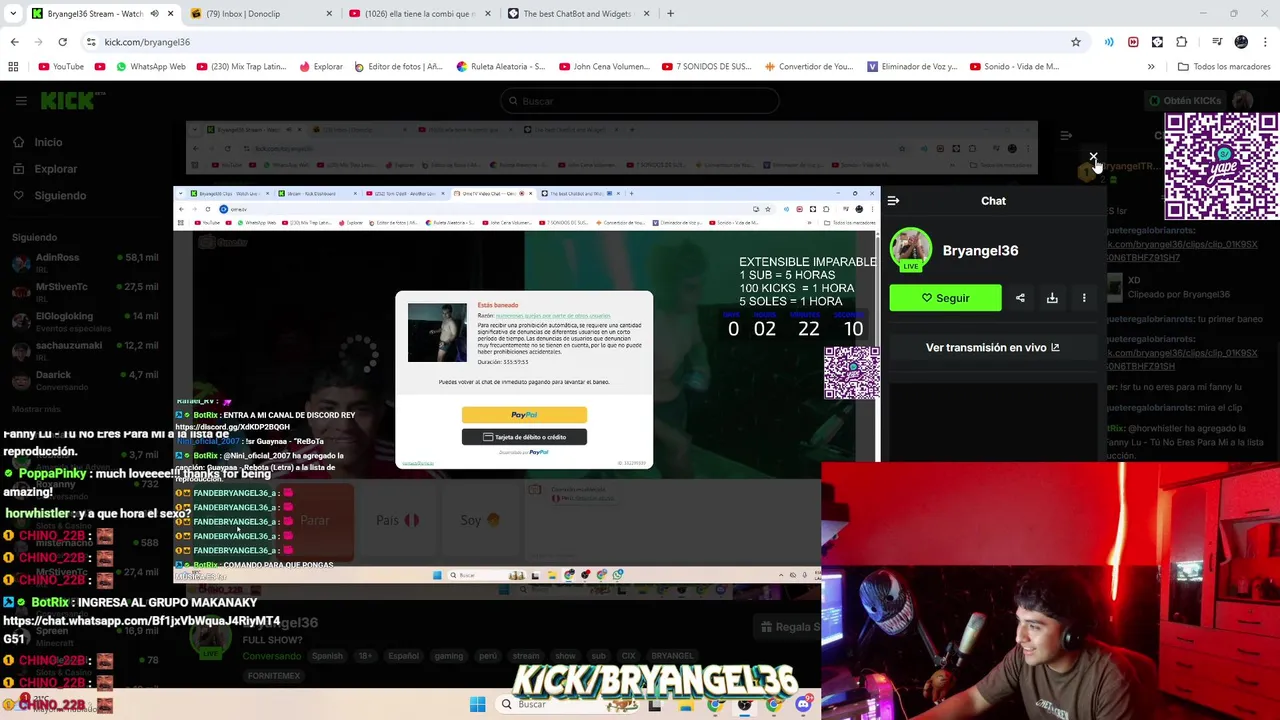Open a new browser tab
Viewport: 1280px width, 720px height.
670,14
